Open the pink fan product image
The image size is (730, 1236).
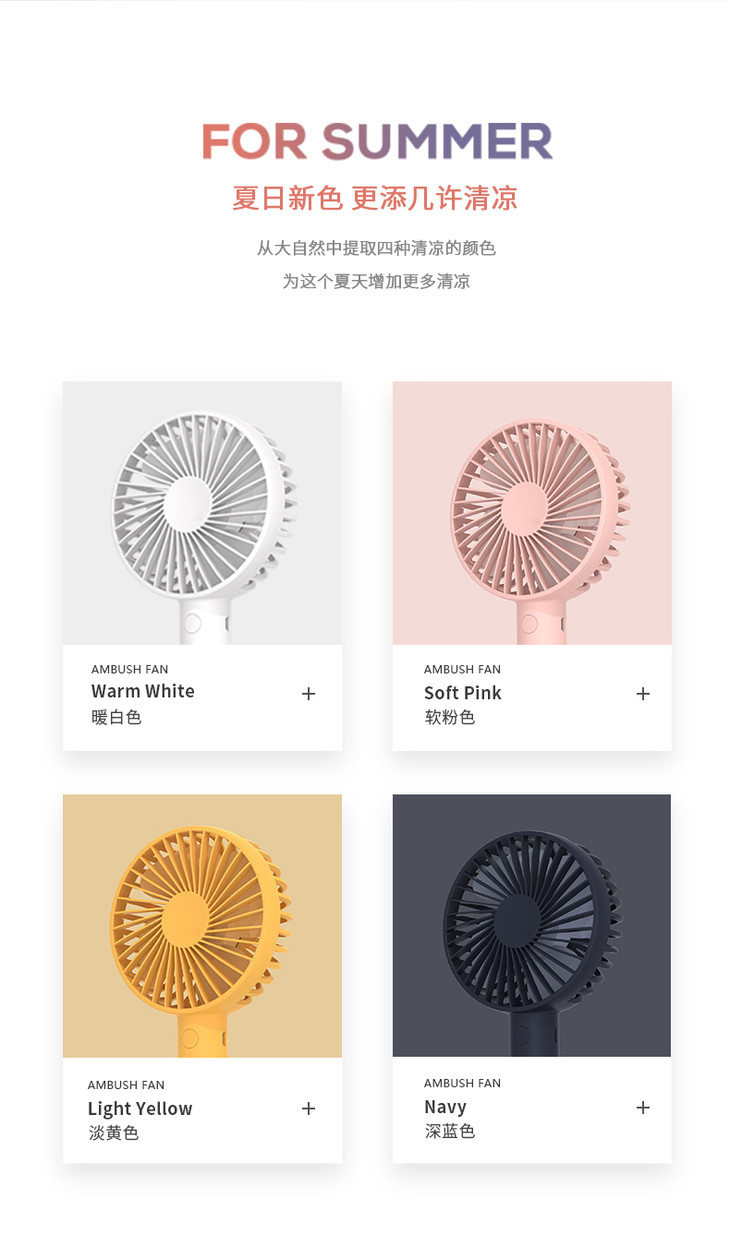532,513
